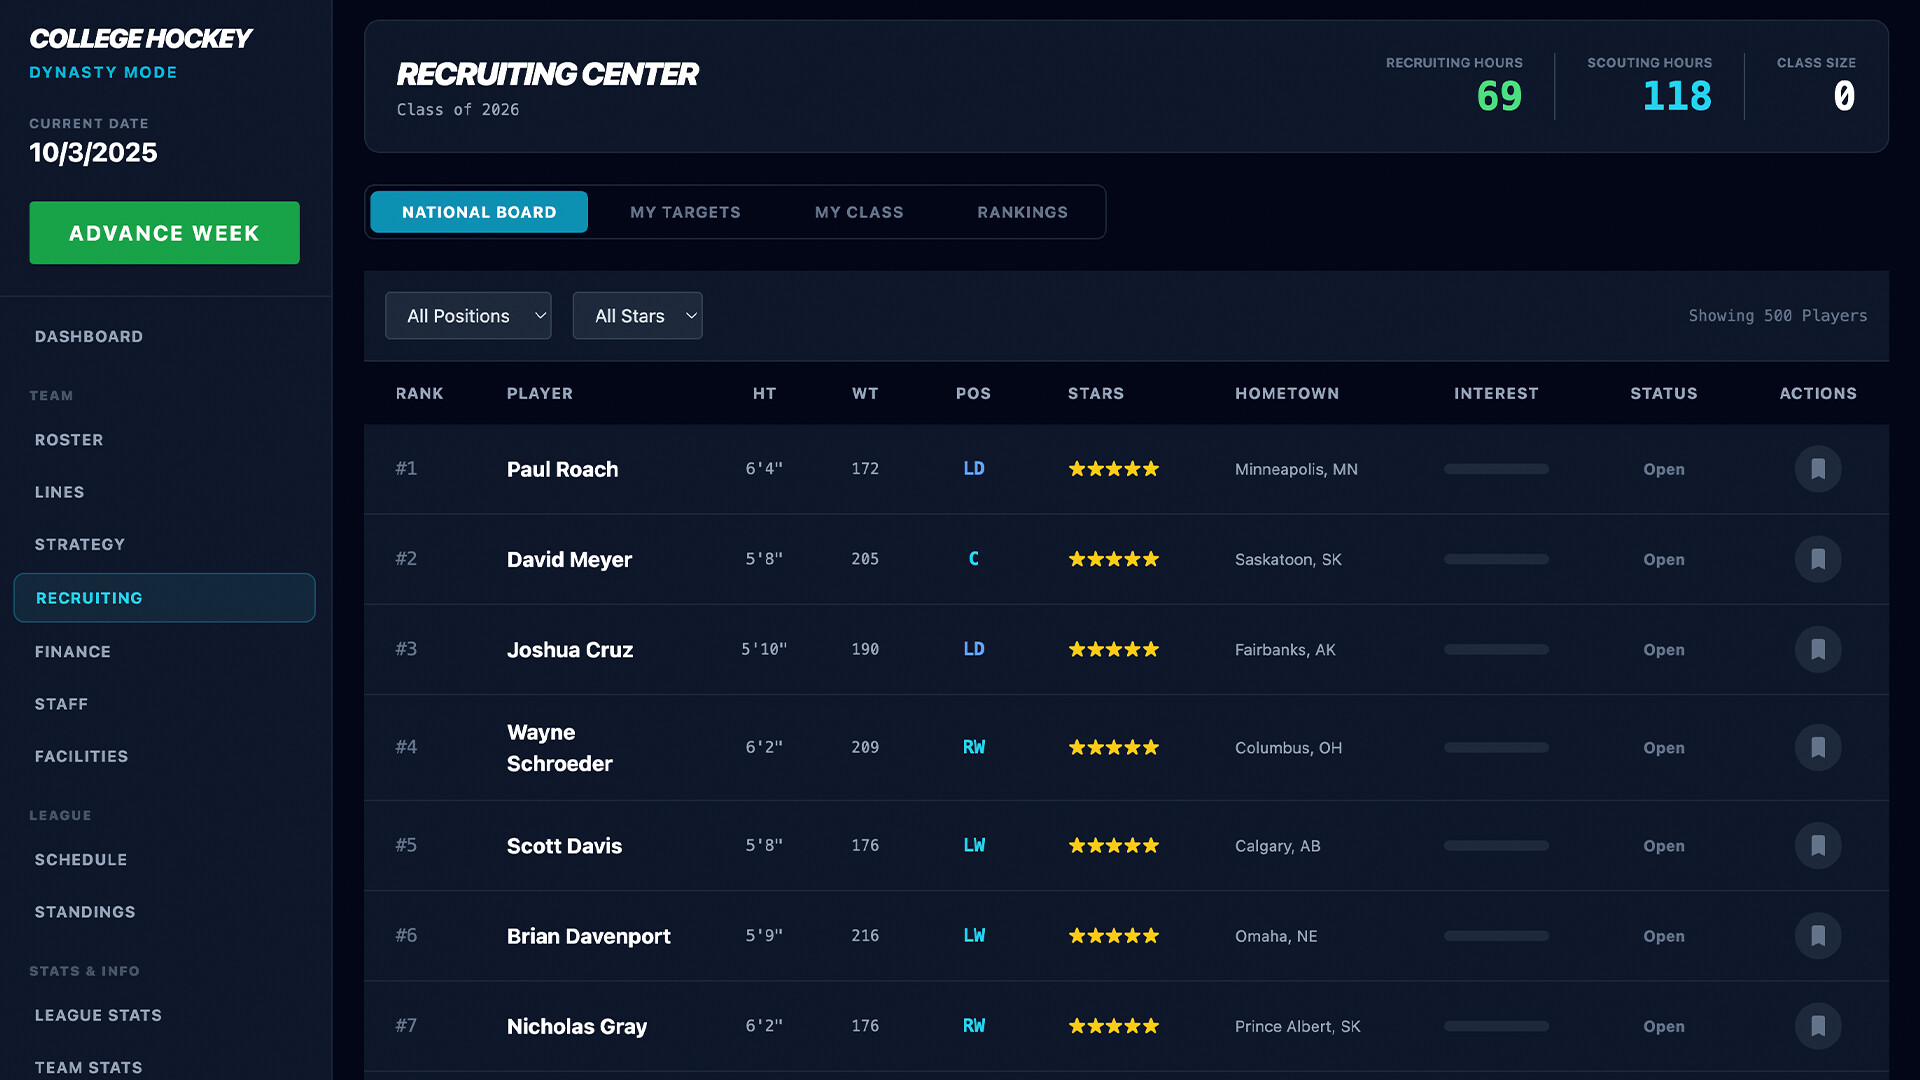Bookmark Paul Roach using his actions icon
The width and height of the screenshot is (1920, 1080).
pyautogui.click(x=1819, y=469)
